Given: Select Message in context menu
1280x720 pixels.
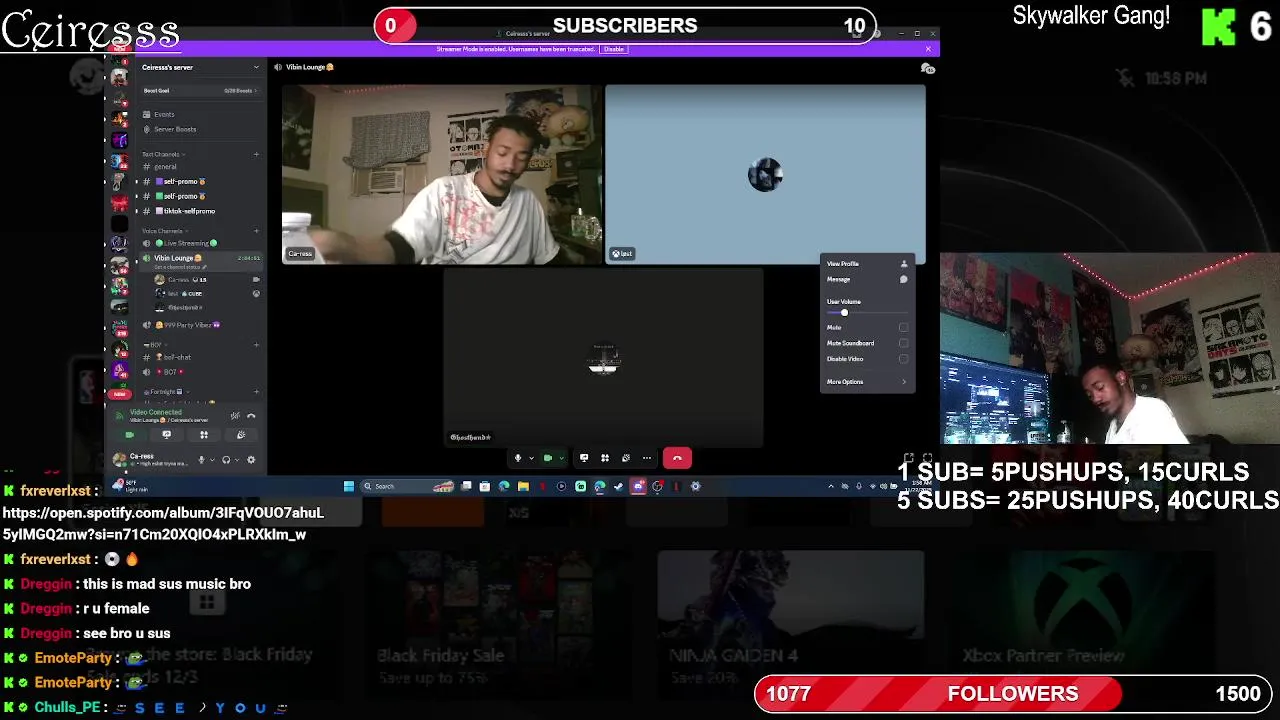Looking at the screenshot, I should point(867,280).
